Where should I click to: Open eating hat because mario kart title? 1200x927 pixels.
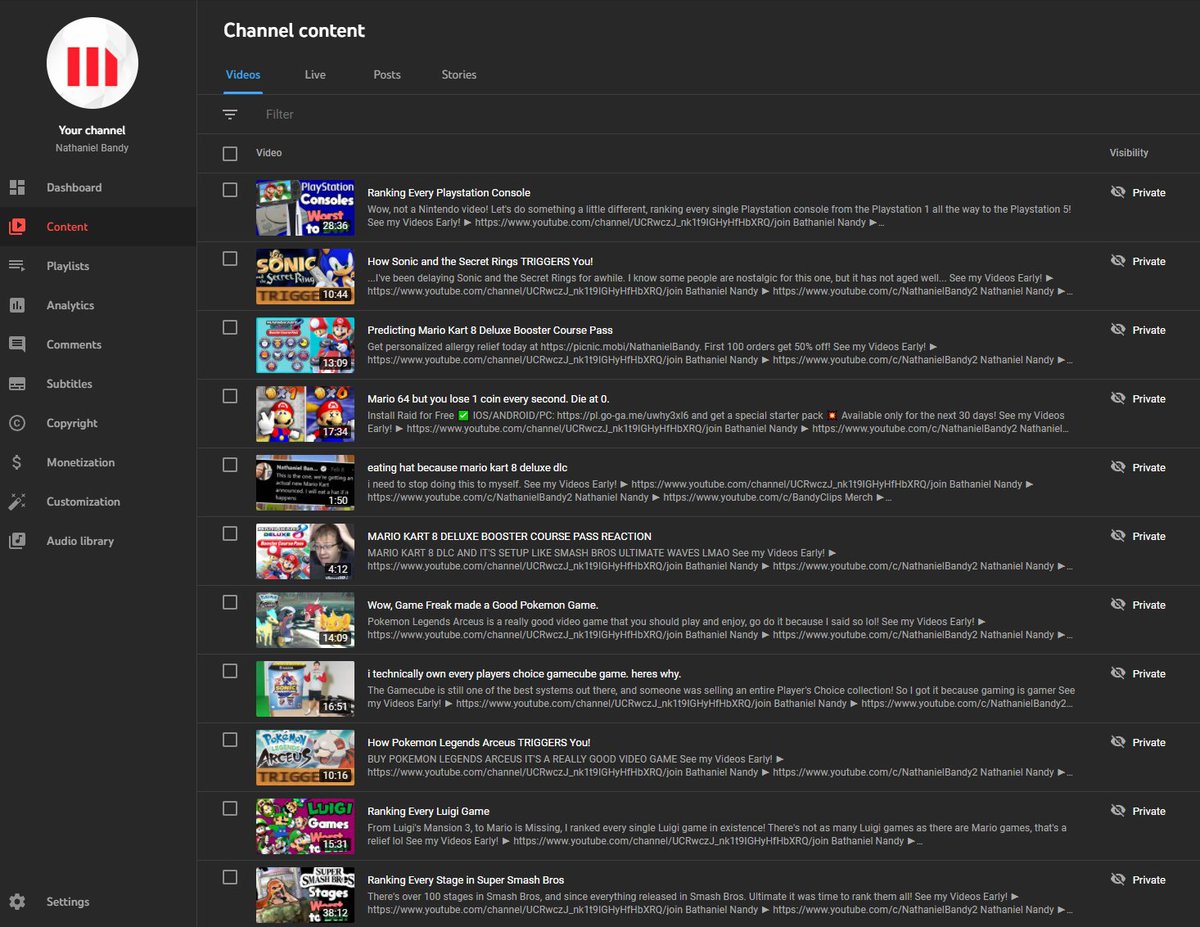tap(467, 468)
